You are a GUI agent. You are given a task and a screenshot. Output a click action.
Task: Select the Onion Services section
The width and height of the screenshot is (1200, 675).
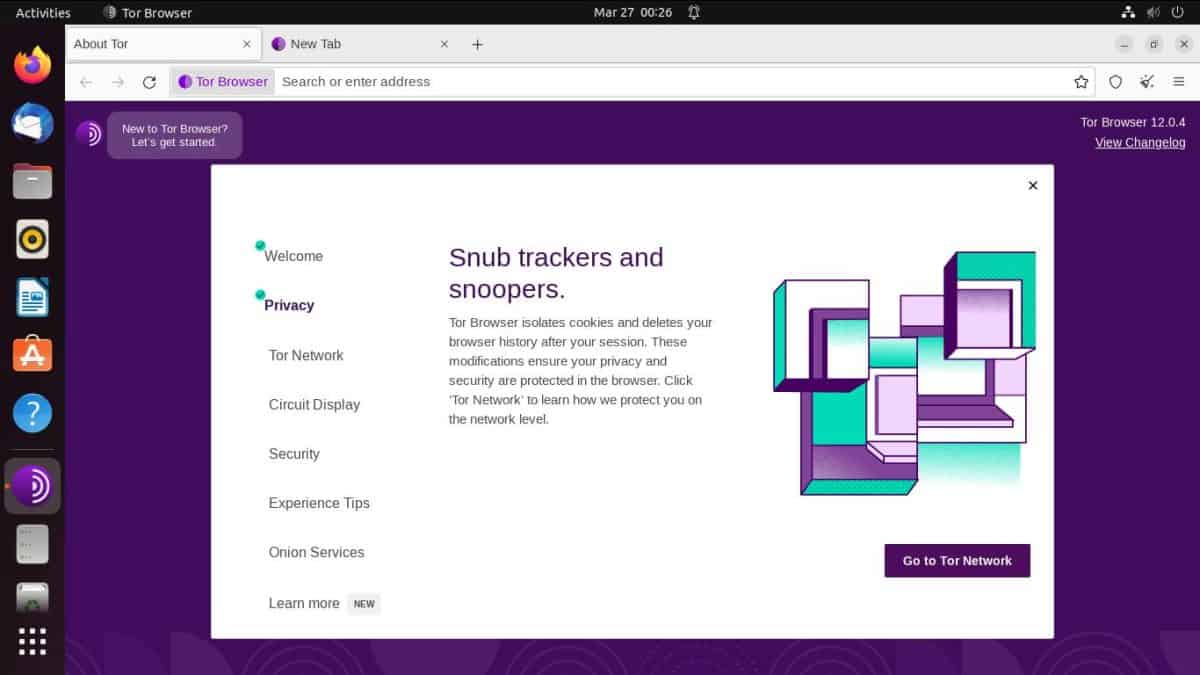pos(316,552)
